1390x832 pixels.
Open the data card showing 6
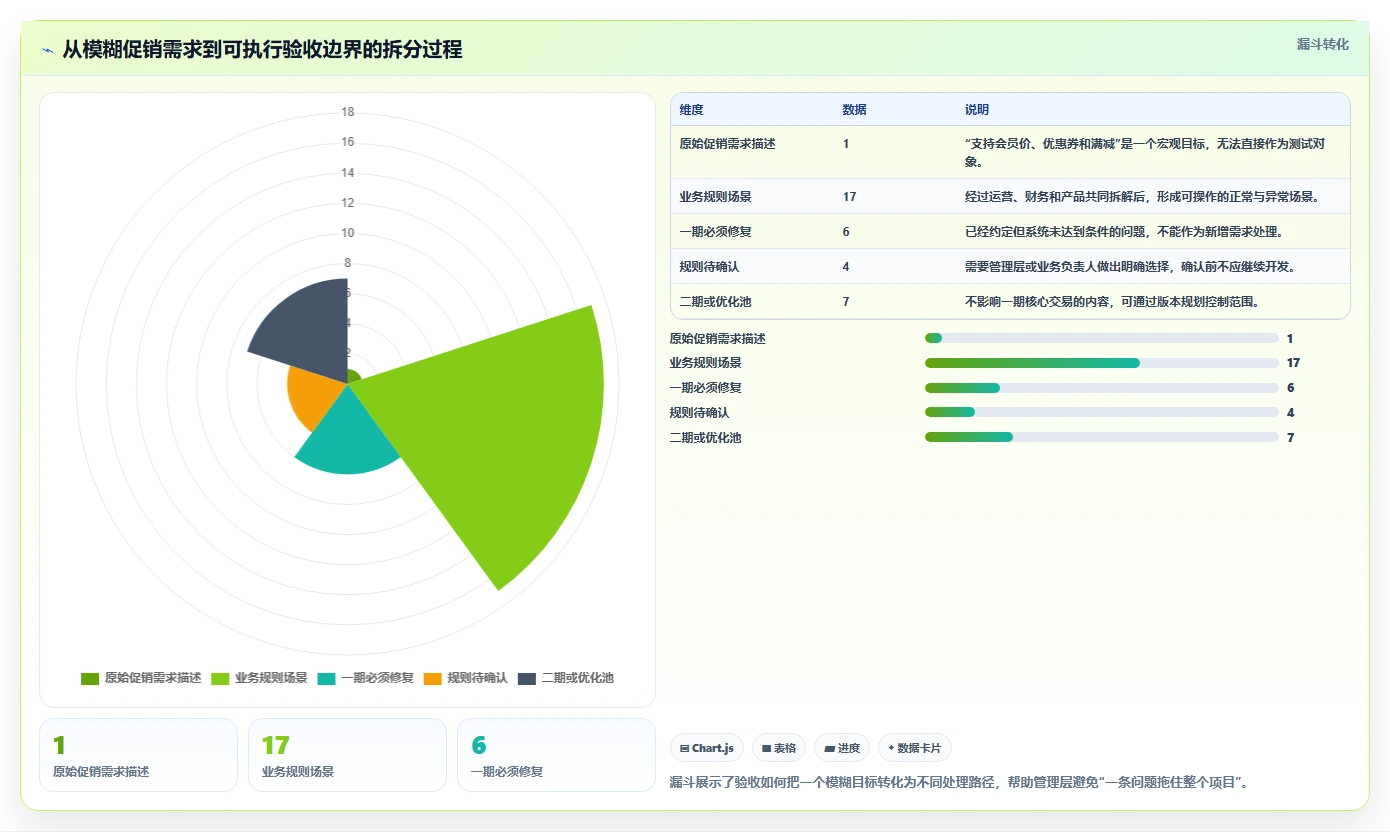click(x=556, y=755)
